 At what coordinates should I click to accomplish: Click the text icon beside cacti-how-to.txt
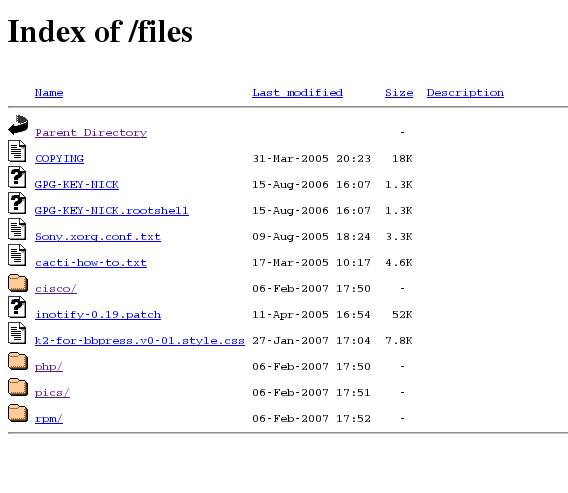tap(17, 255)
